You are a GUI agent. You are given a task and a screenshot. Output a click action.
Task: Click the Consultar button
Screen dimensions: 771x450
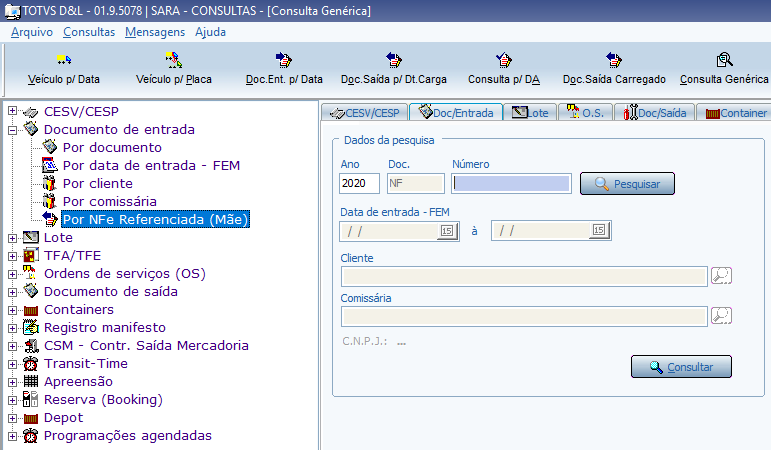pyautogui.click(x=682, y=366)
